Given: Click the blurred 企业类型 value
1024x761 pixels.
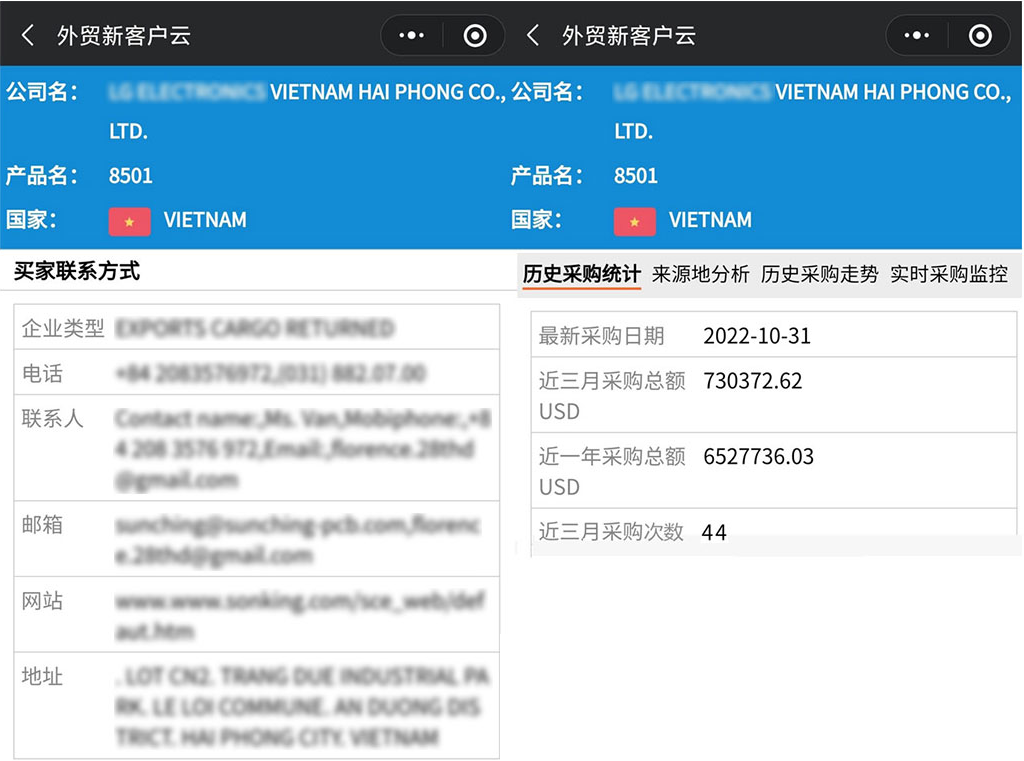Looking at the screenshot, I should click(x=255, y=328).
